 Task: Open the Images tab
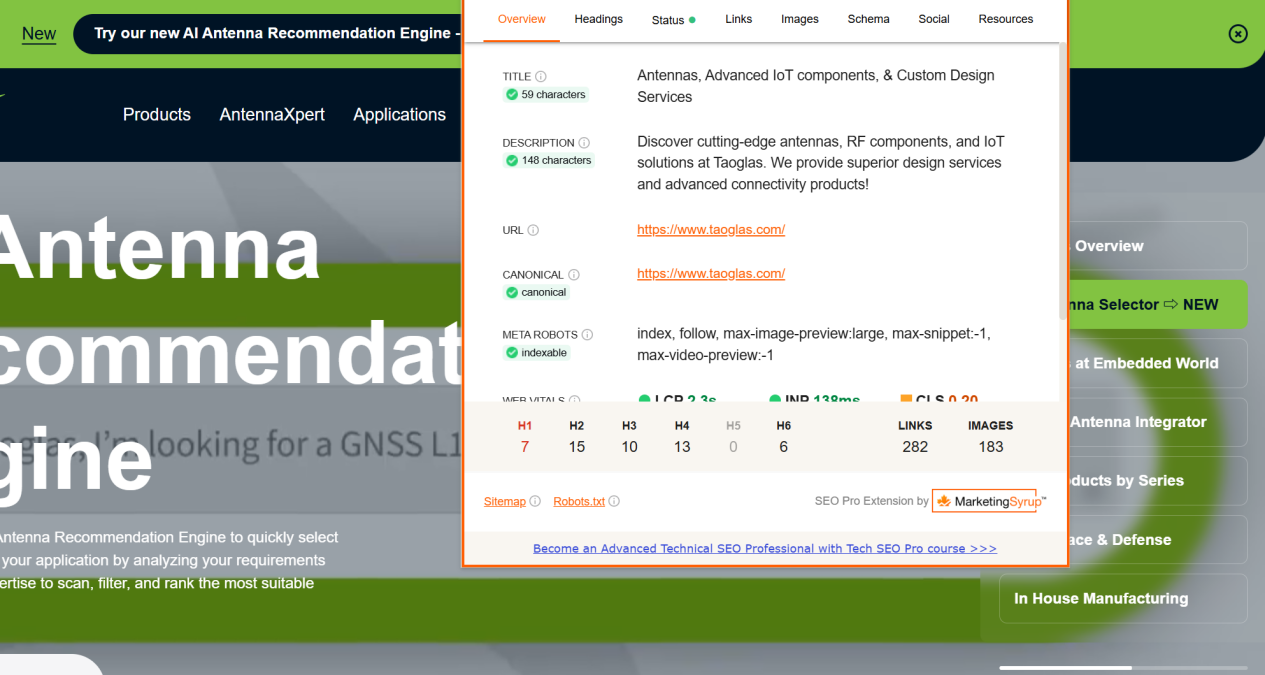coord(800,19)
